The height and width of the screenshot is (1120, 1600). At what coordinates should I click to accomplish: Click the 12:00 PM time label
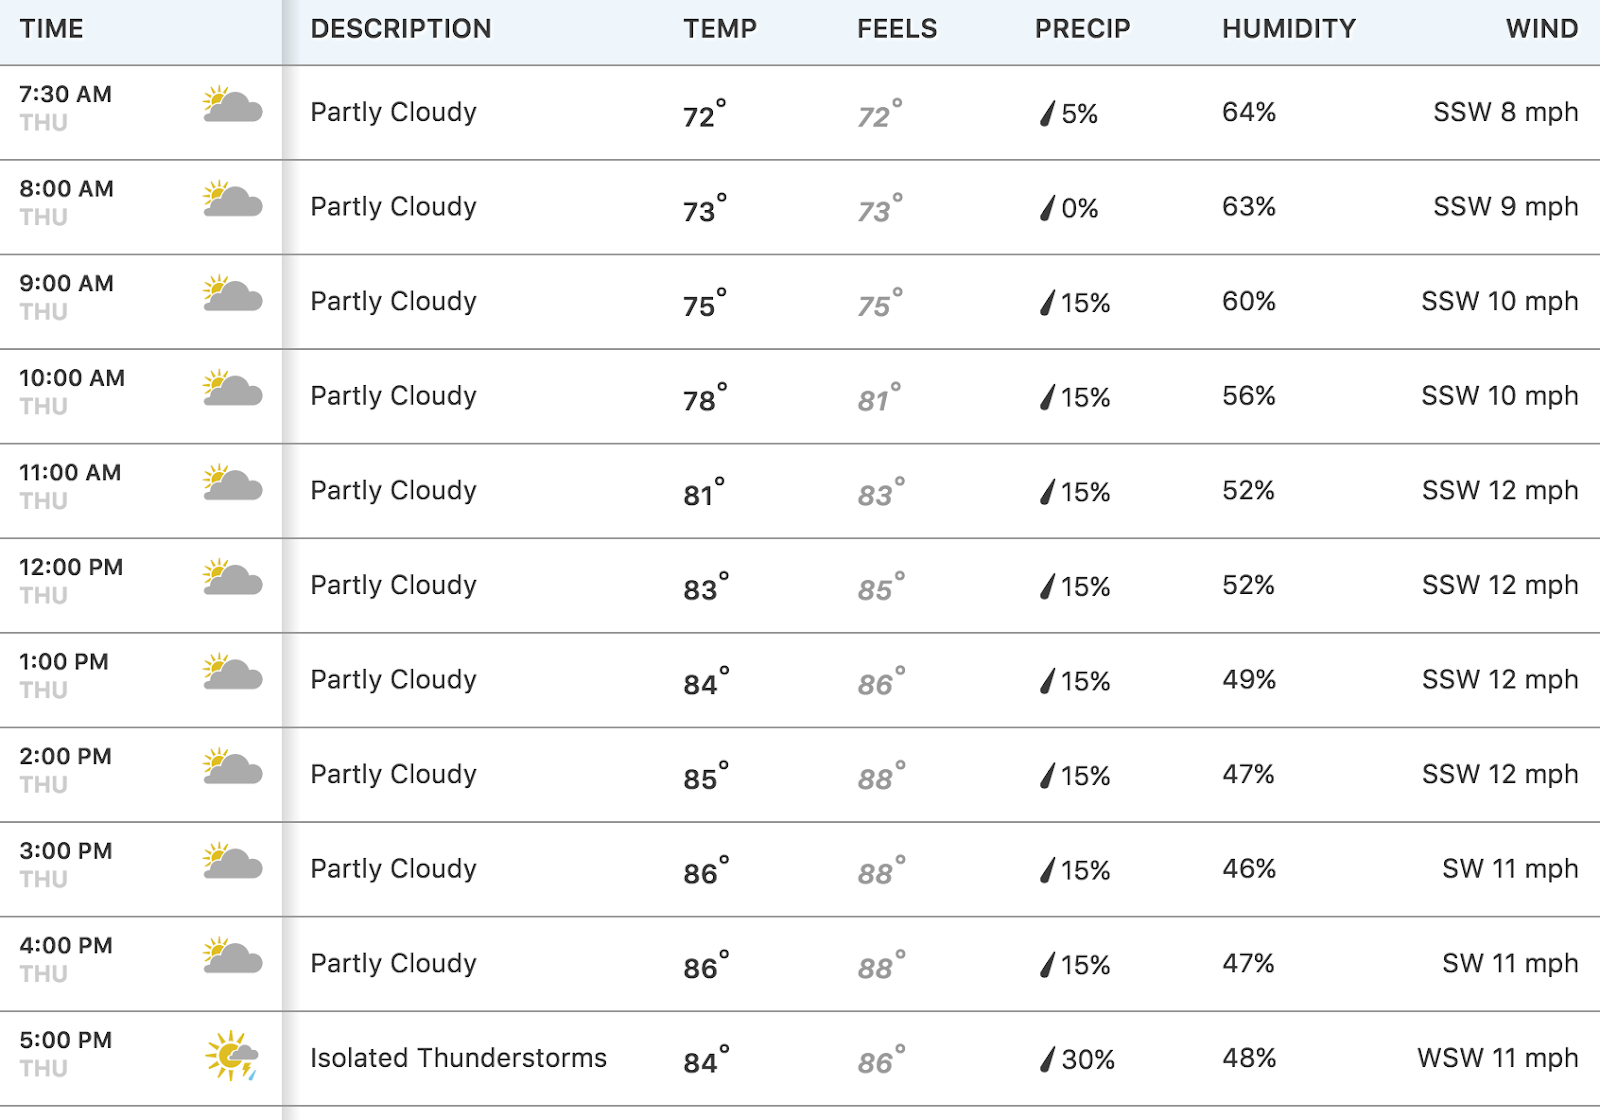click(71, 567)
